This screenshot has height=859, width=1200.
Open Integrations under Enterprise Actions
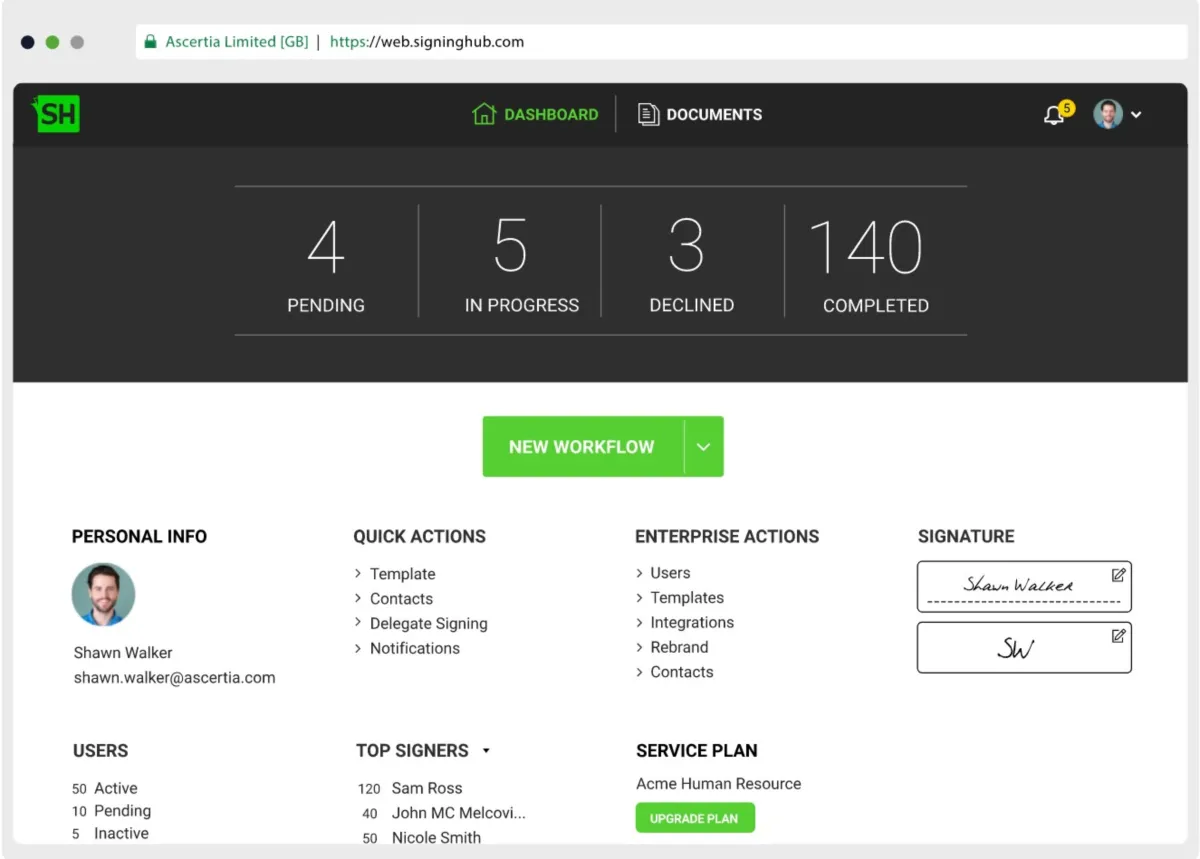click(x=691, y=623)
